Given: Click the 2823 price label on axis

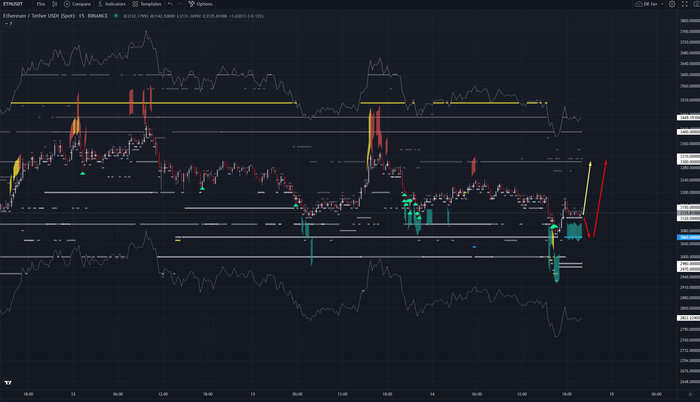Looking at the screenshot, I should click(x=688, y=318).
